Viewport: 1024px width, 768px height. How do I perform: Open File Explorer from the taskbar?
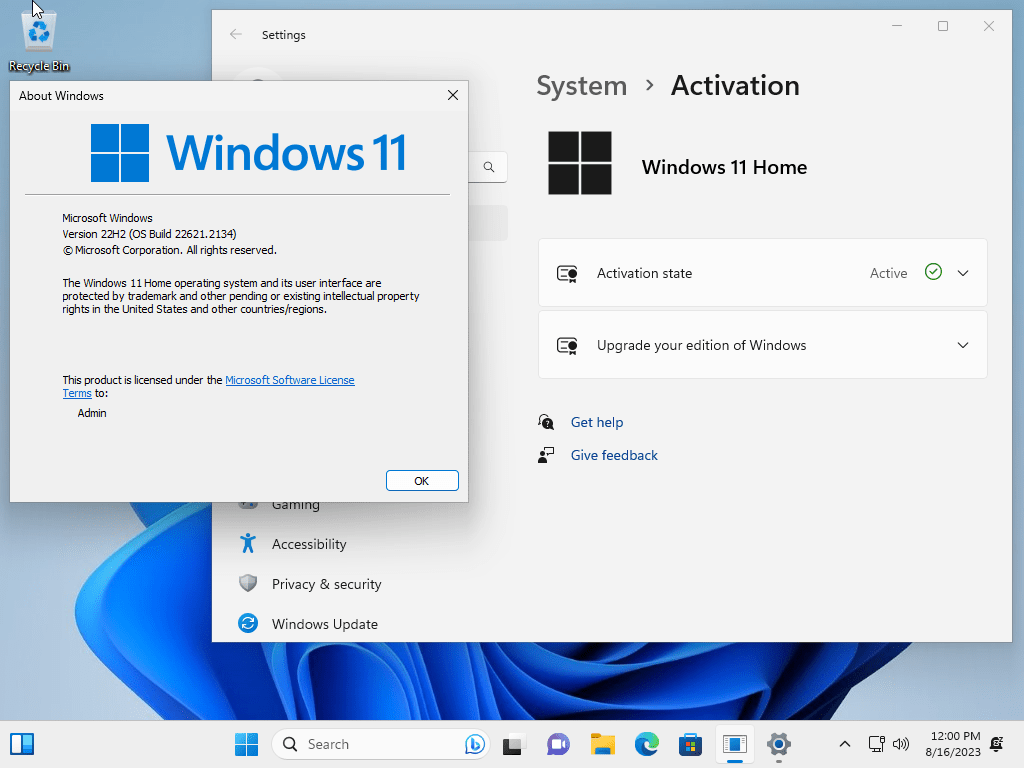click(x=603, y=744)
